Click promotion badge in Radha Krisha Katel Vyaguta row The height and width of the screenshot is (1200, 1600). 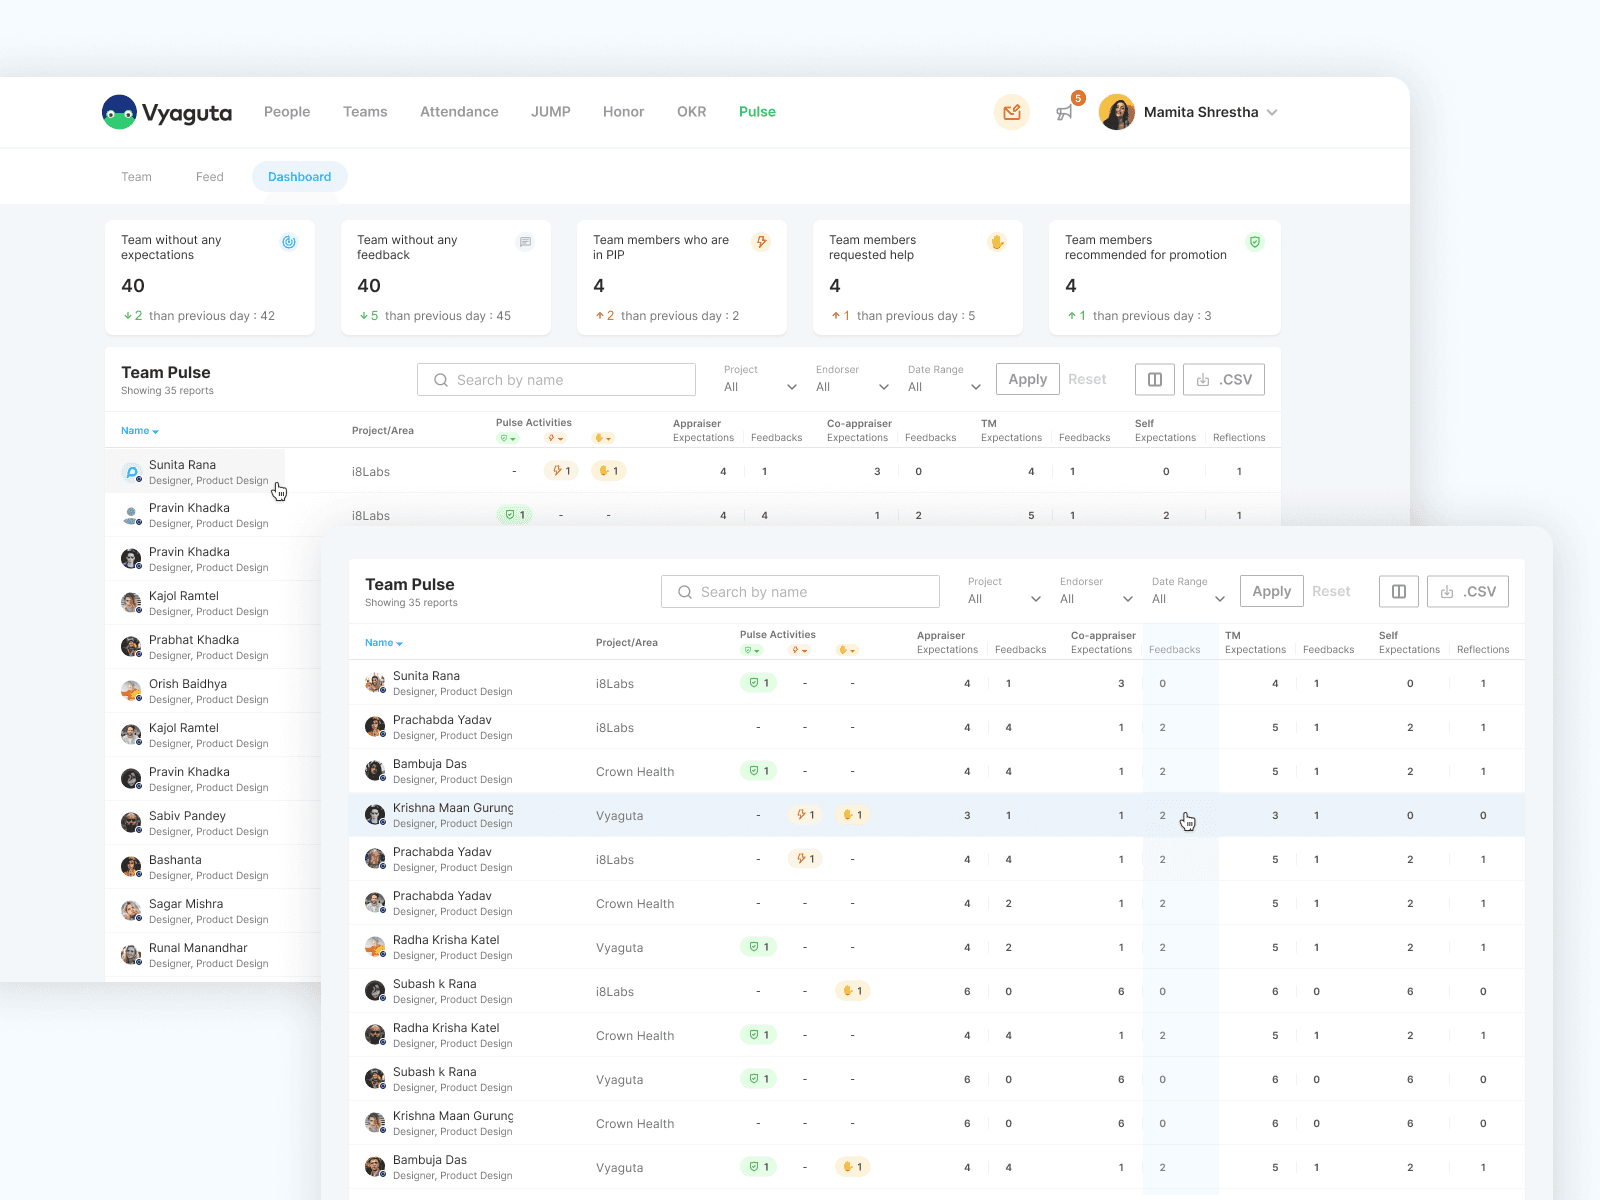coord(758,947)
